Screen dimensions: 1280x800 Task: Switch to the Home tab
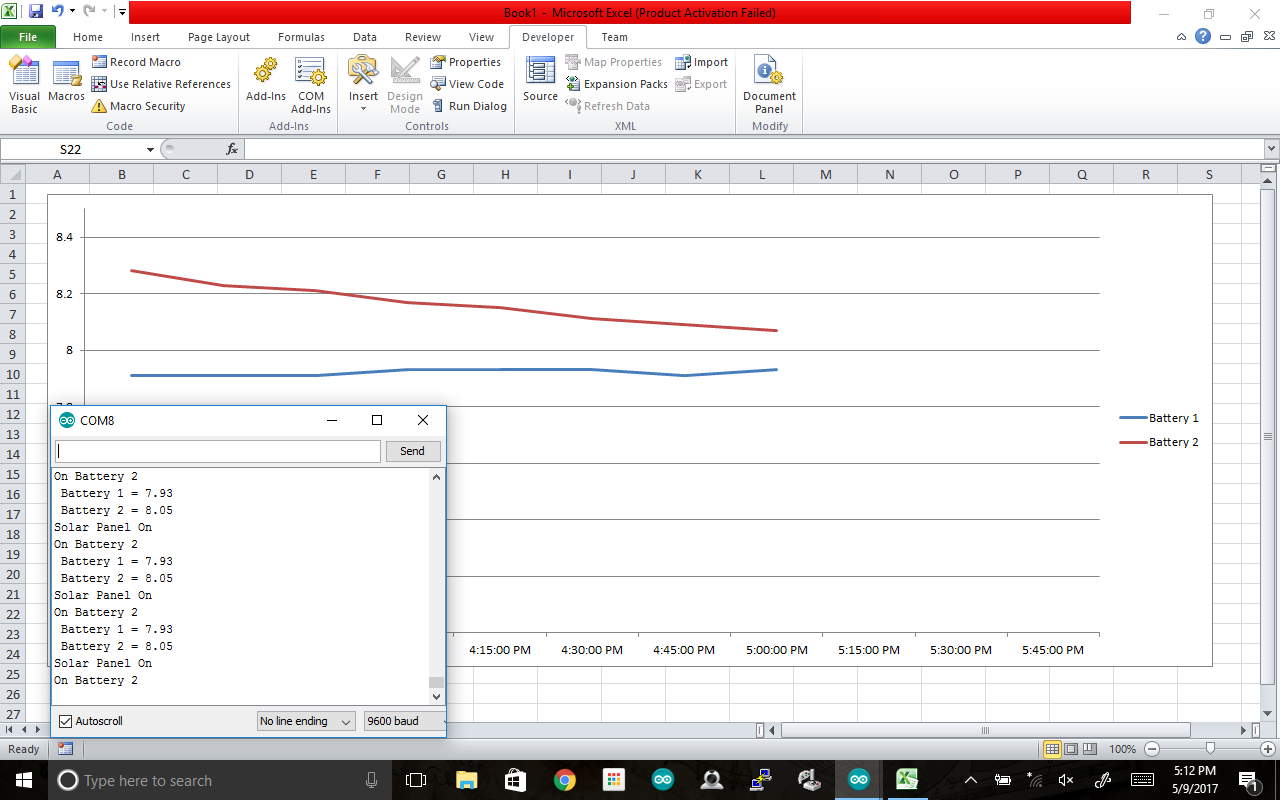pos(88,37)
